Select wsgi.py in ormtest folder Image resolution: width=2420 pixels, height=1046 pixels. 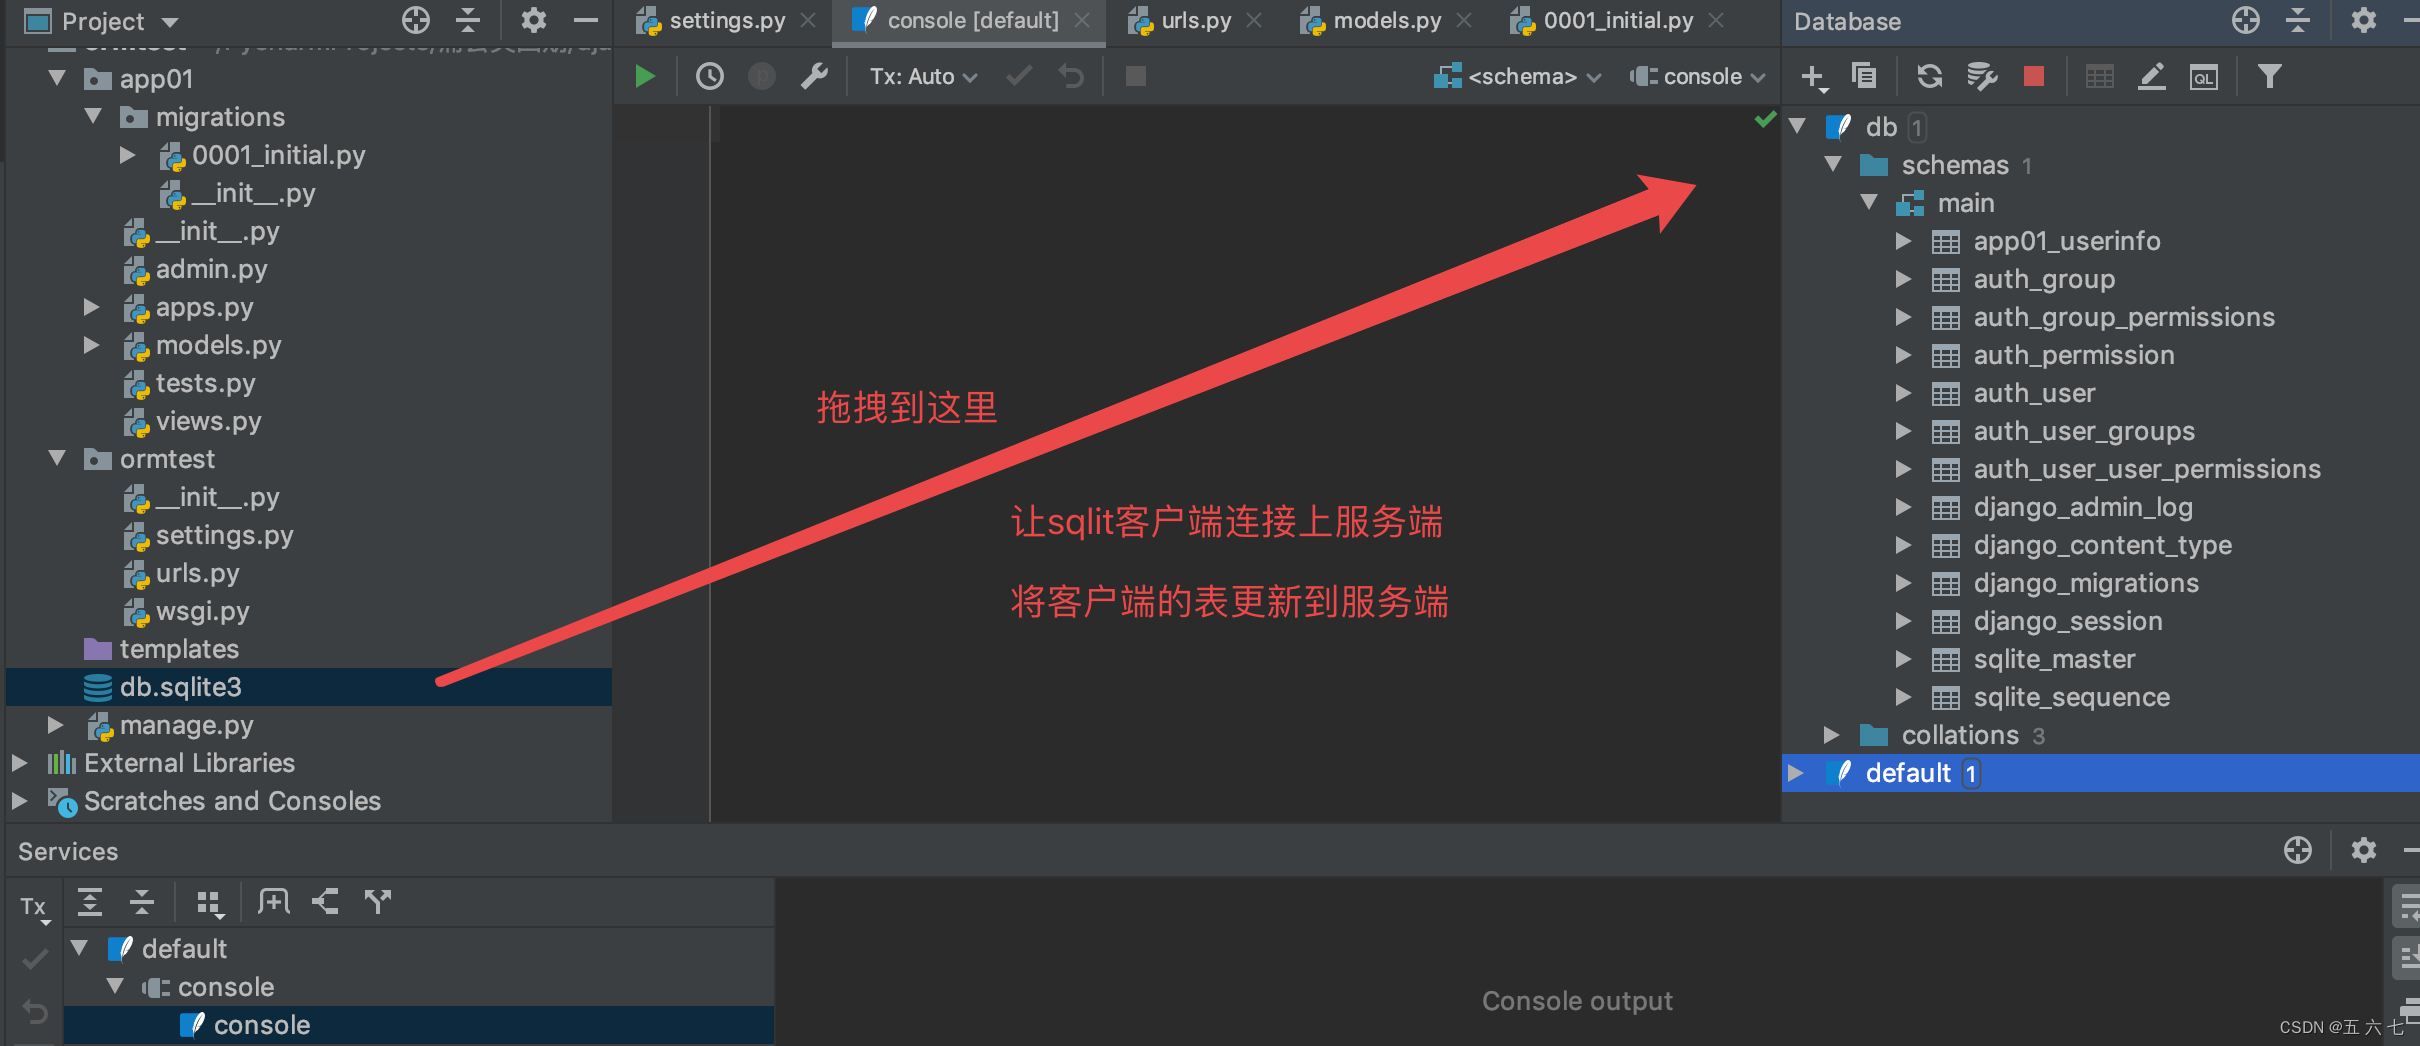pyautogui.click(x=202, y=611)
